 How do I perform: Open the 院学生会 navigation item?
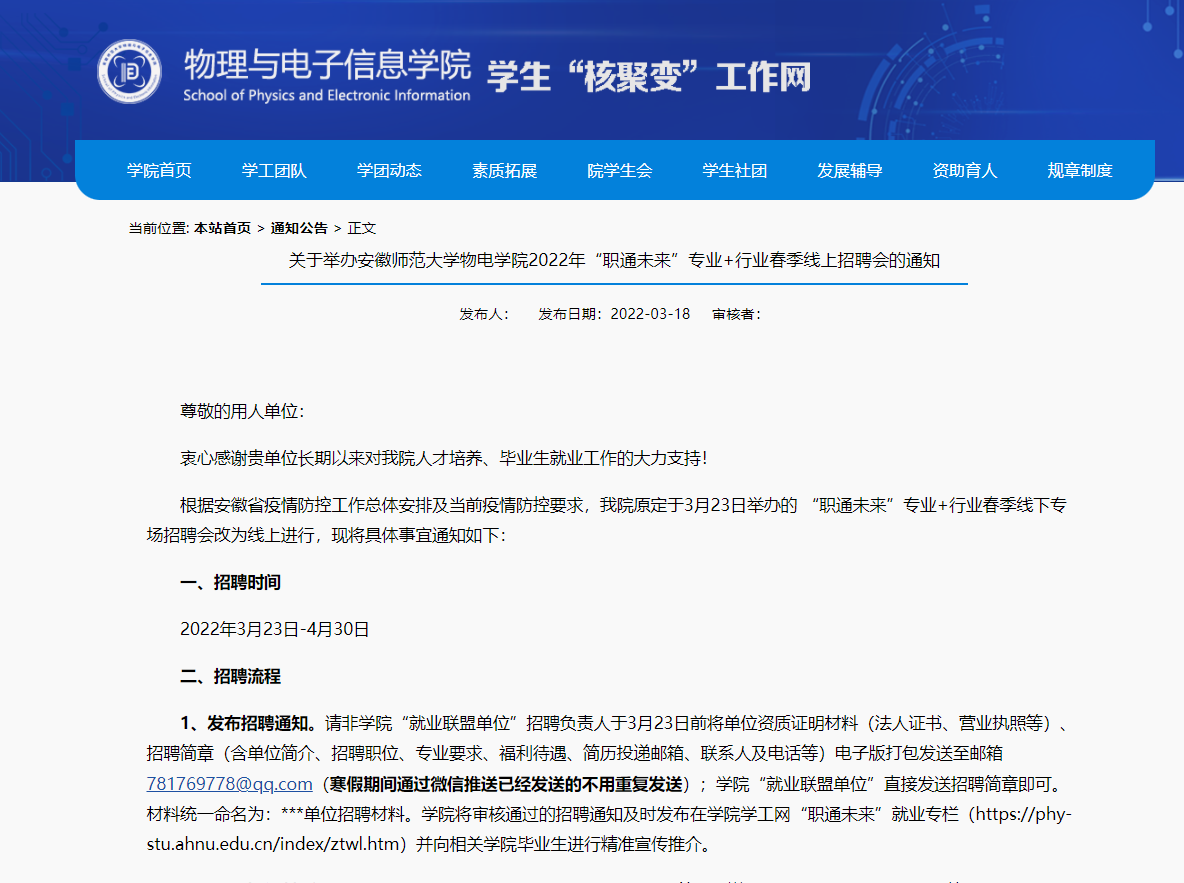point(619,171)
